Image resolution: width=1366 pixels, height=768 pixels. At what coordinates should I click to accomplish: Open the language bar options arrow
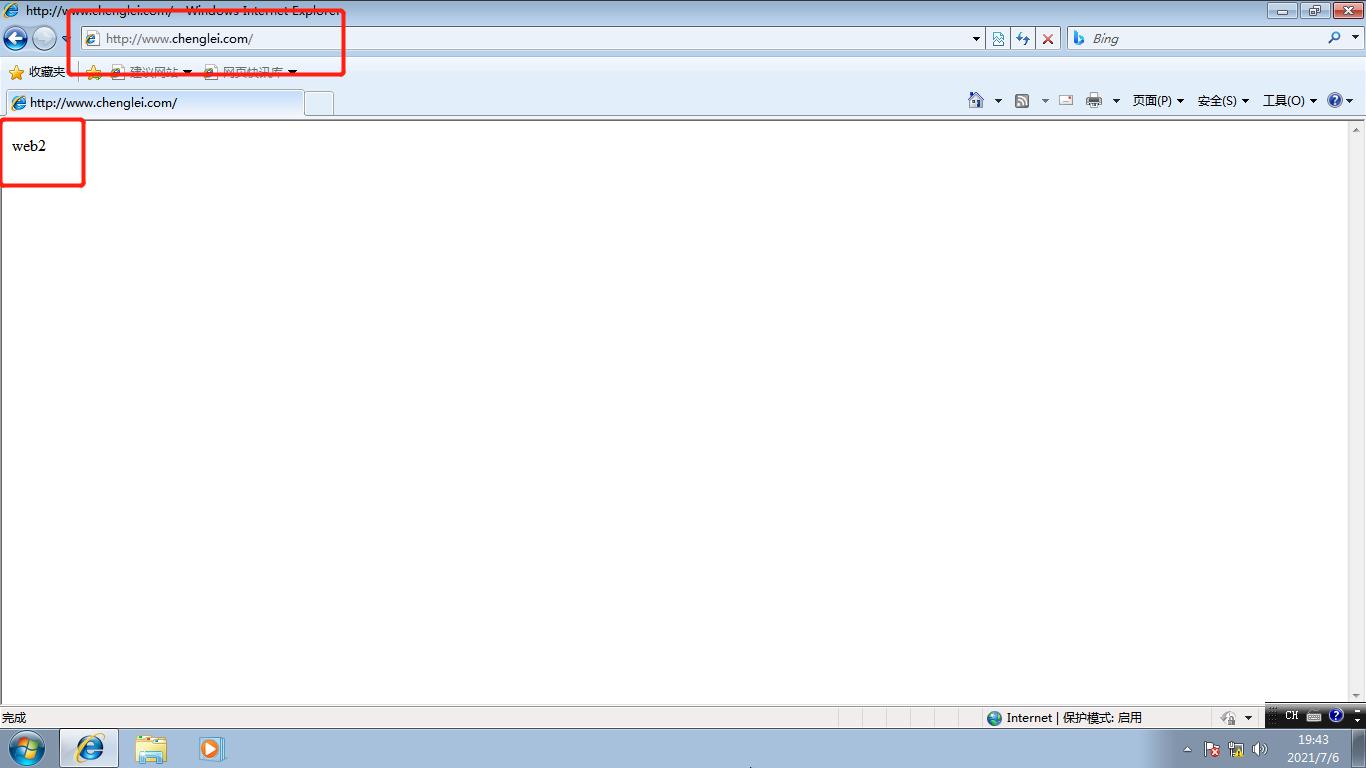click(x=1357, y=718)
